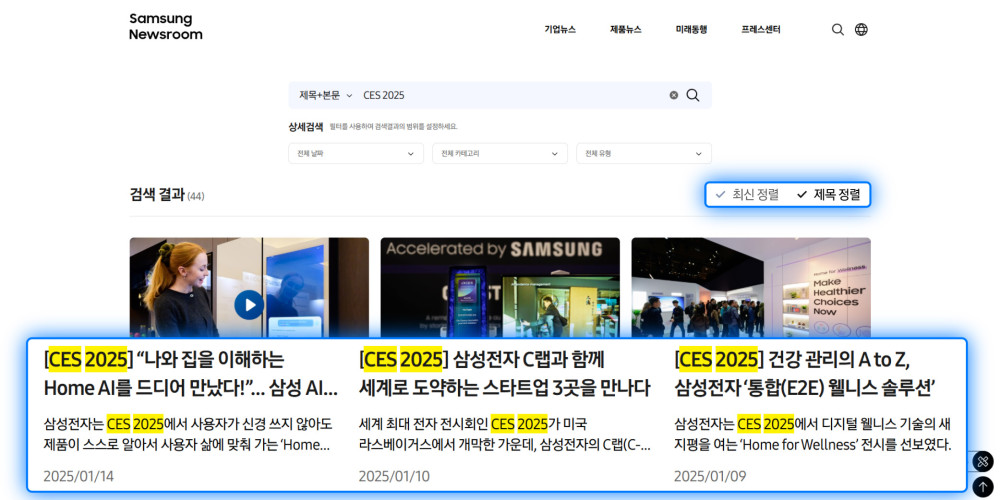Screen dimensions: 1000x500
Task: Click the scroll-to-top arrow button
Action: click(x=982, y=487)
